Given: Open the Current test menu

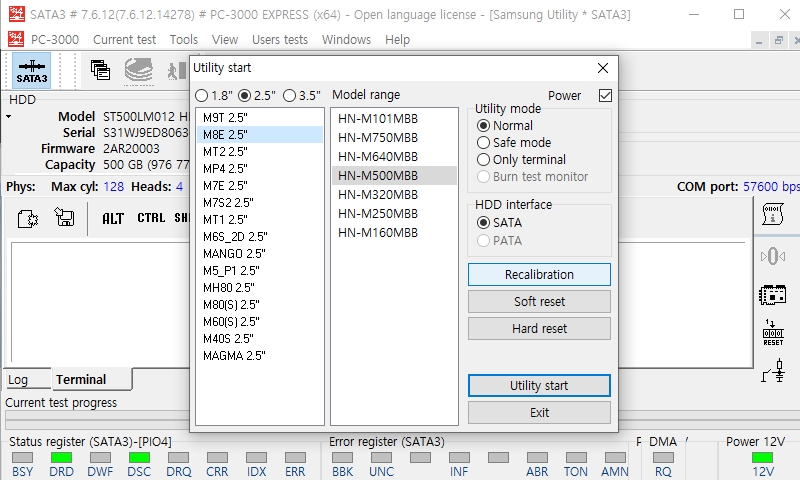Looking at the screenshot, I should click(x=124, y=39).
